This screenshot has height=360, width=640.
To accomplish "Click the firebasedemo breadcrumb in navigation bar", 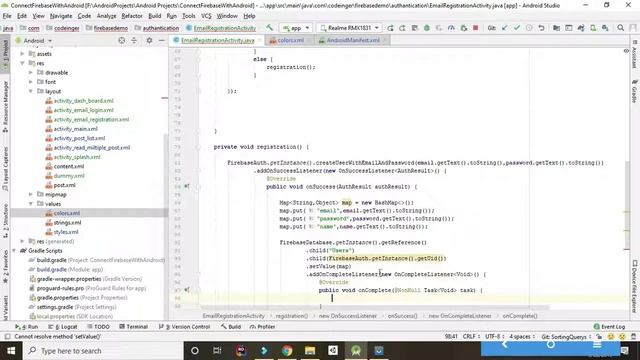I will tap(111, 28).
